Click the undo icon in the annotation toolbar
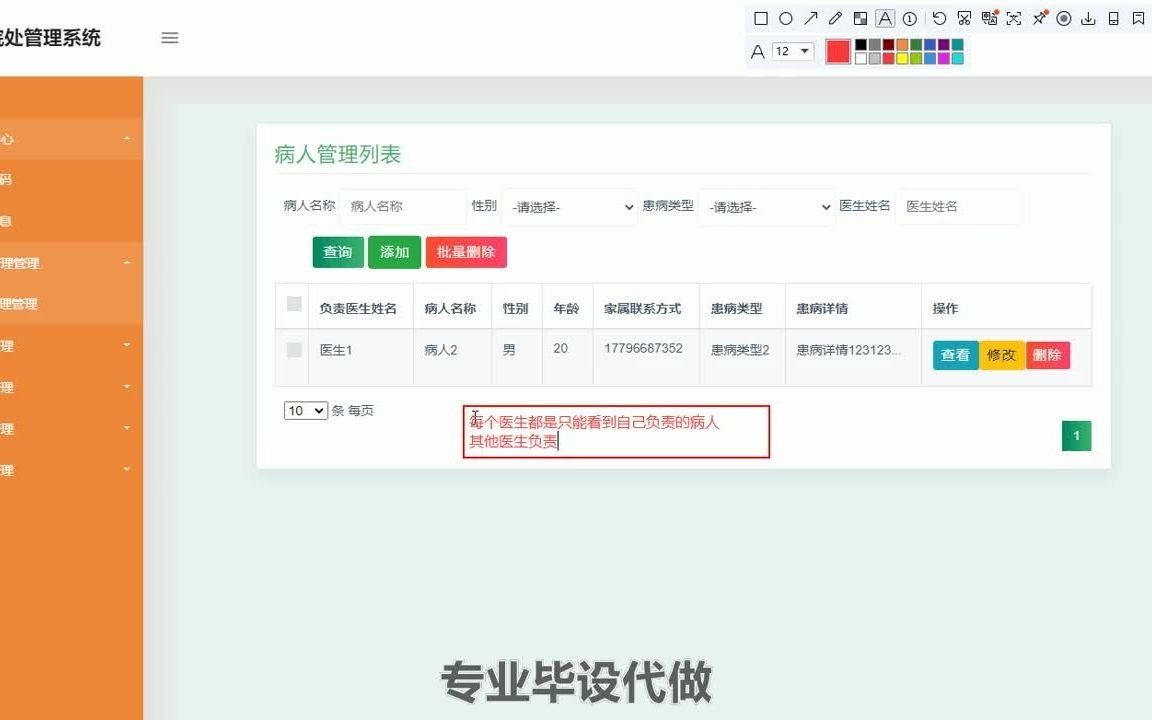Viewport: 1152px width, 720px height. coord(940,18)
